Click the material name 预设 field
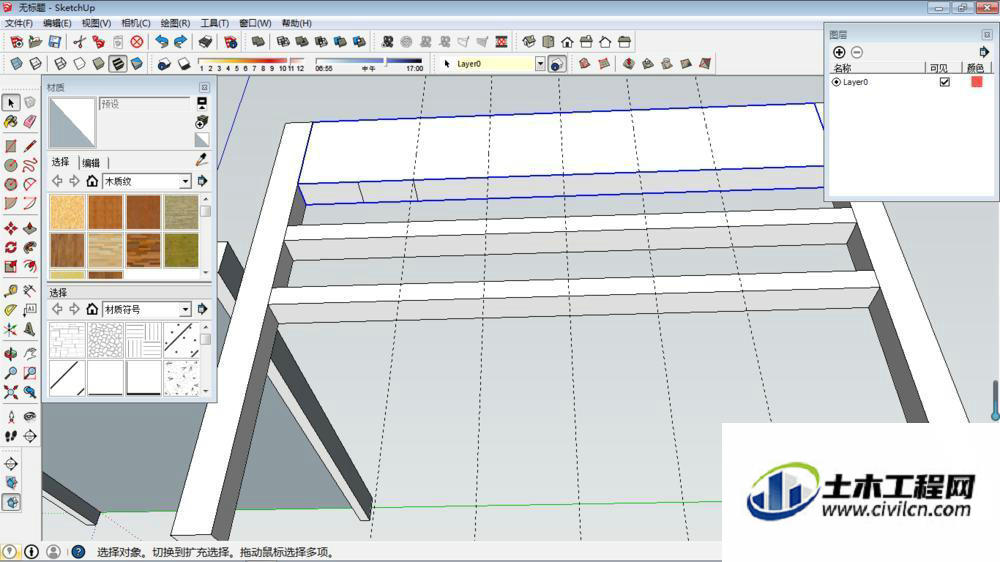Viewport: 1000px width, 562px height. (145, 104)
